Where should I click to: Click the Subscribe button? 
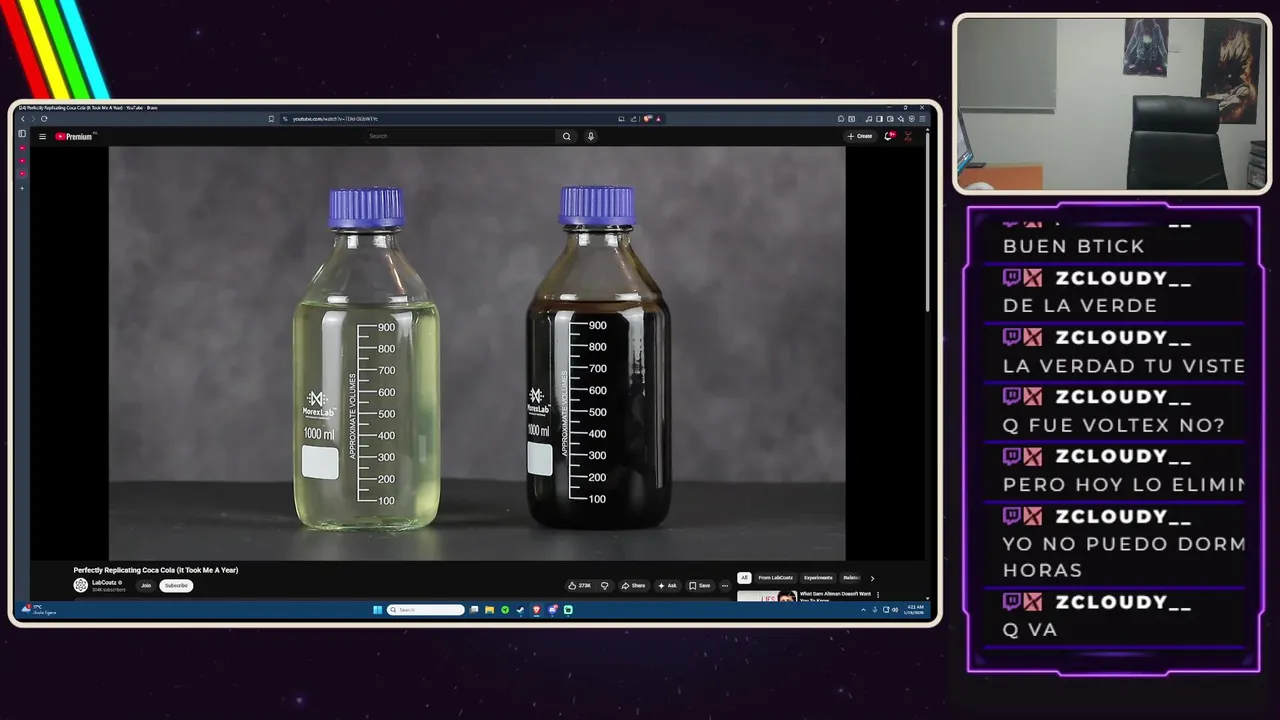point(176,585)
